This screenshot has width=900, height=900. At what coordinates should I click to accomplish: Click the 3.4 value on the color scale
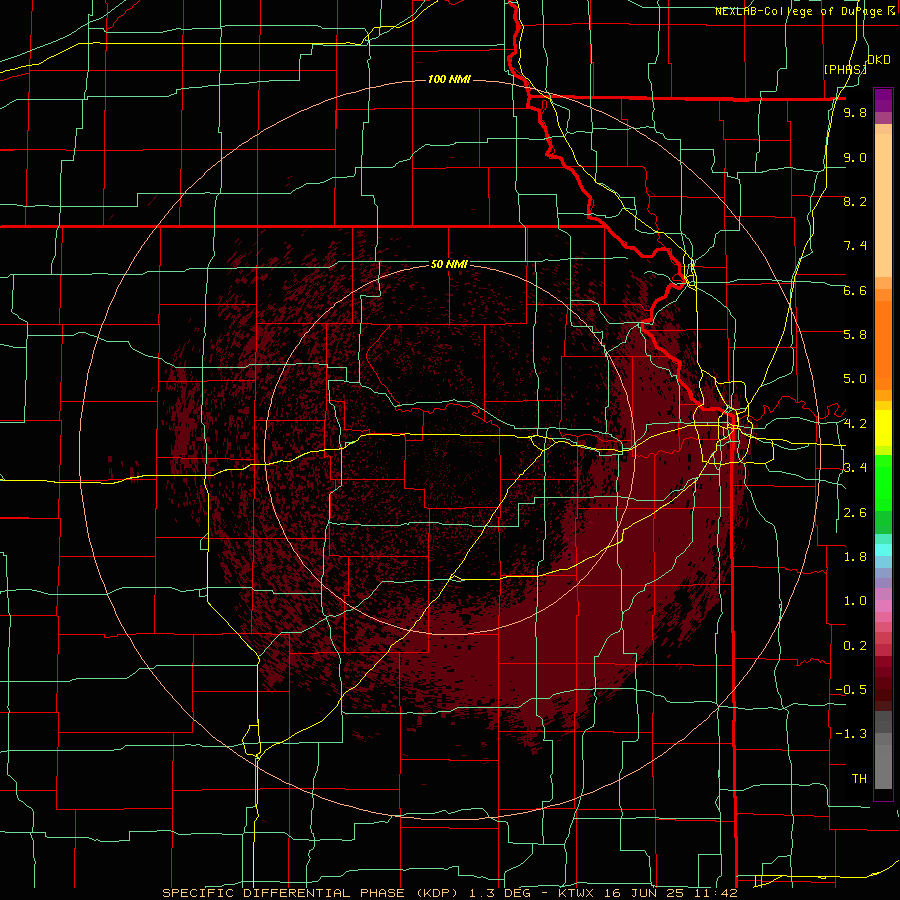855,468
